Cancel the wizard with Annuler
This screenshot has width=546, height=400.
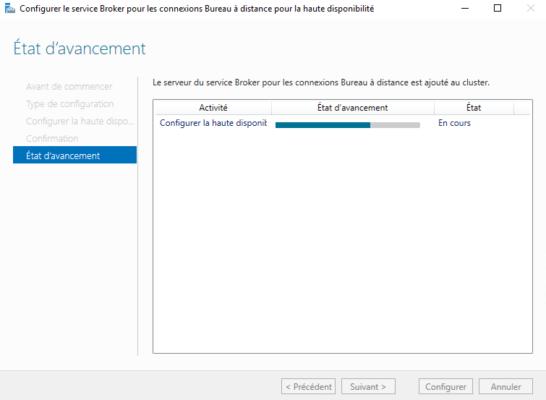point(506,386)
